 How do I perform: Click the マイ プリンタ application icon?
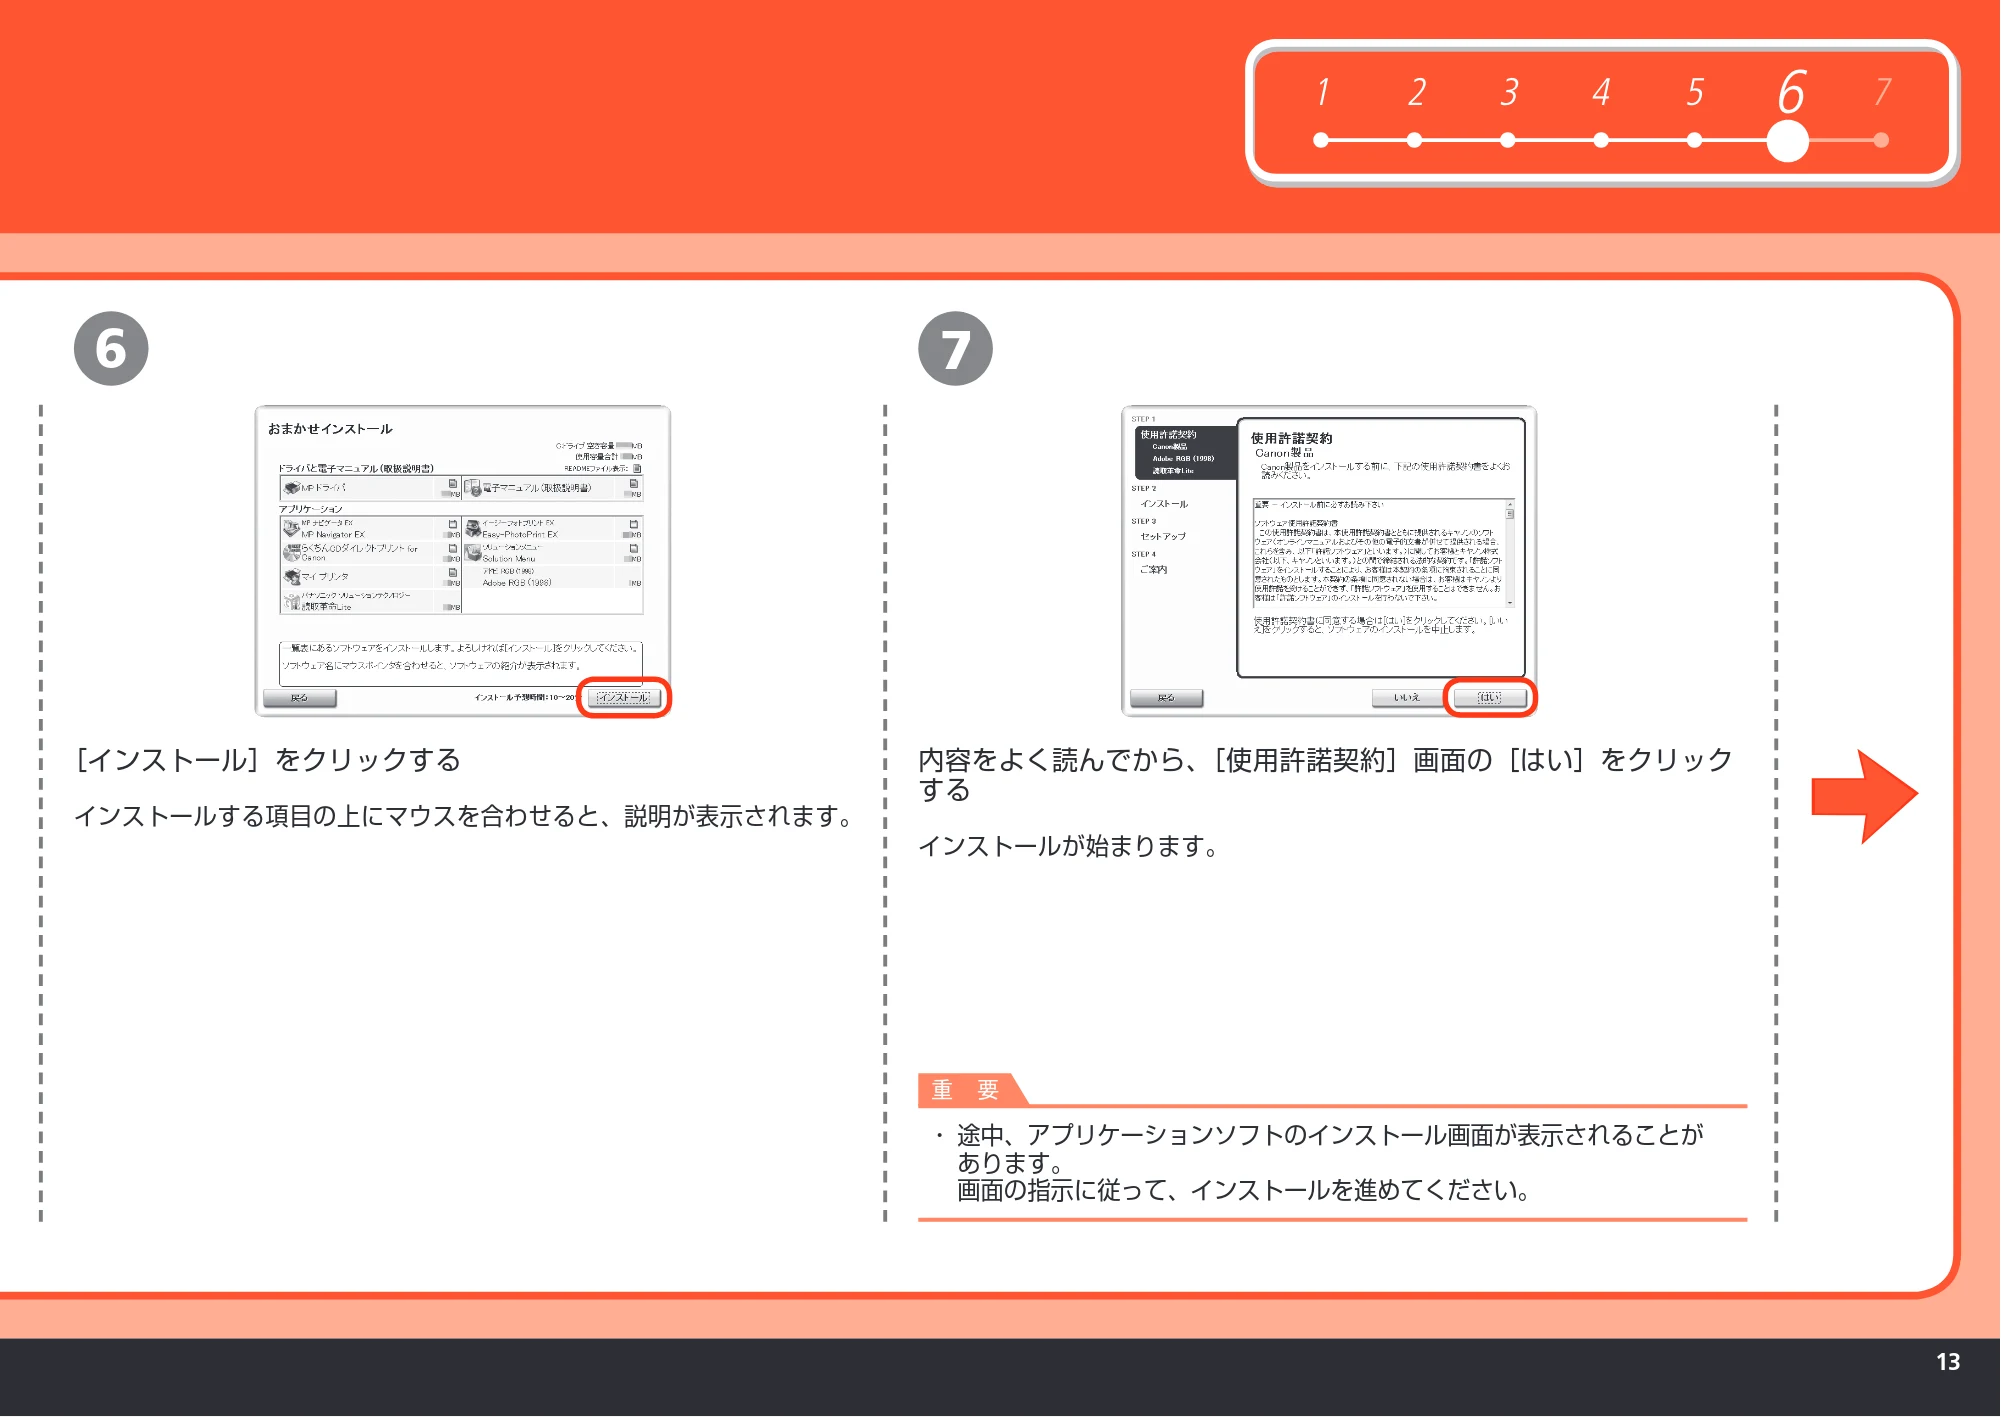click(291, 577)
